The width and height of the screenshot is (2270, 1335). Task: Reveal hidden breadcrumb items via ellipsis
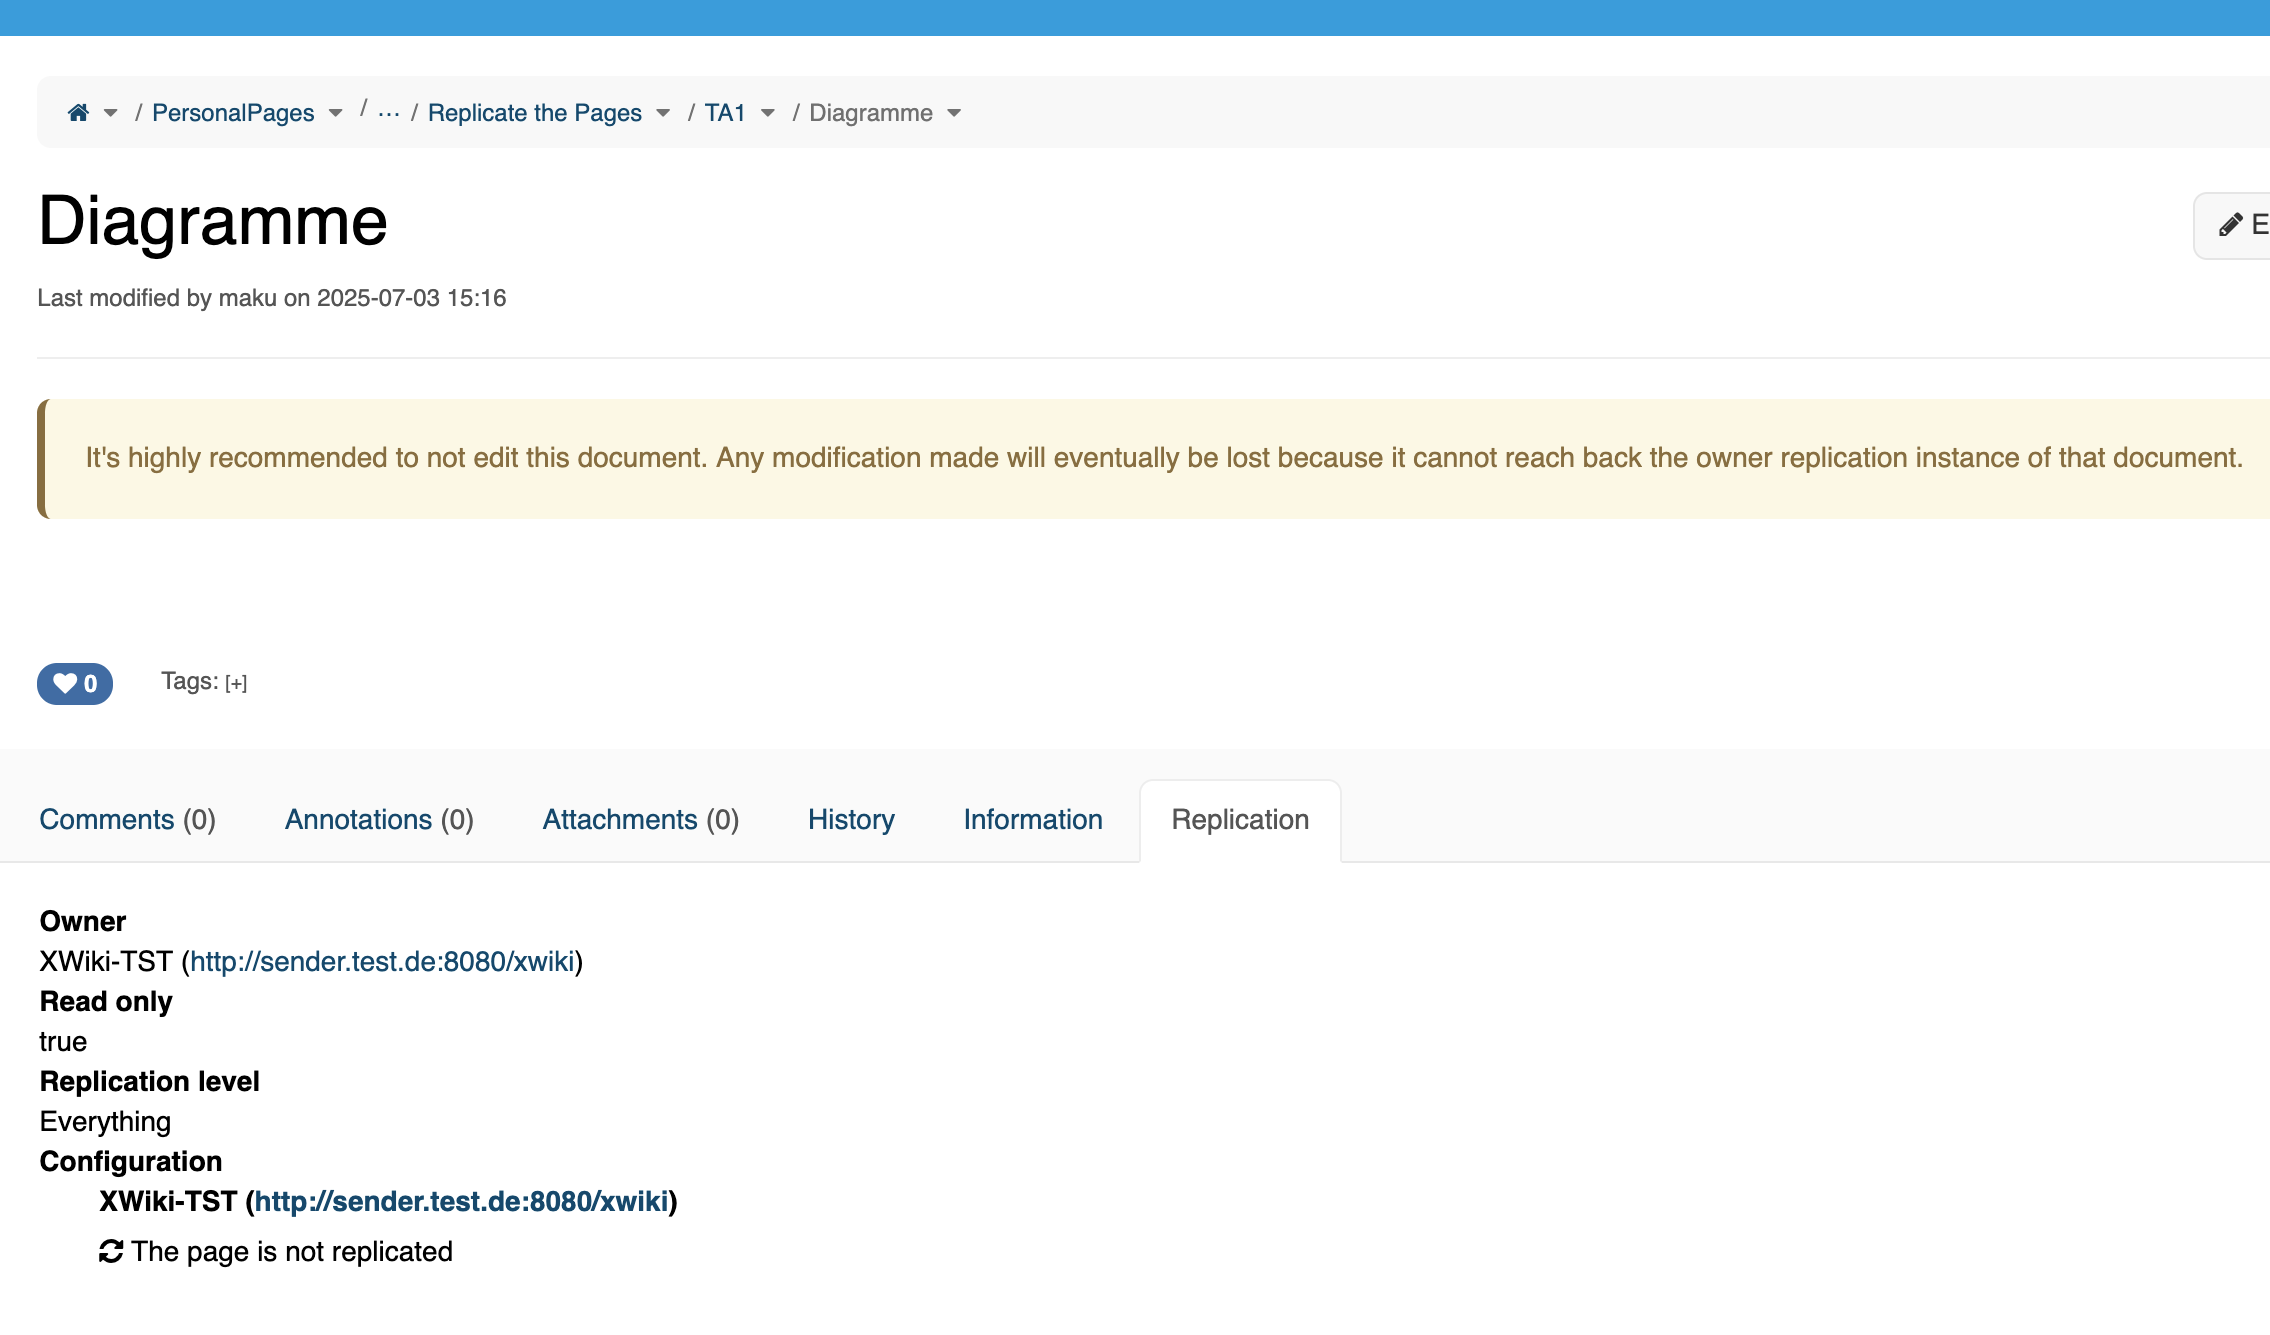(388, 112)
